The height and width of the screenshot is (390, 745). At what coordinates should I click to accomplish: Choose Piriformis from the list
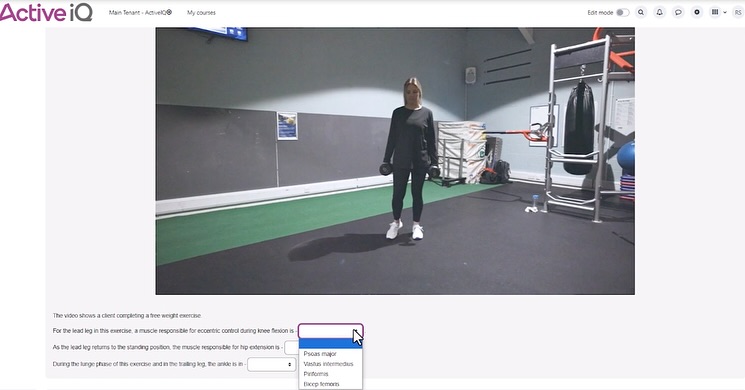[331, 374]
